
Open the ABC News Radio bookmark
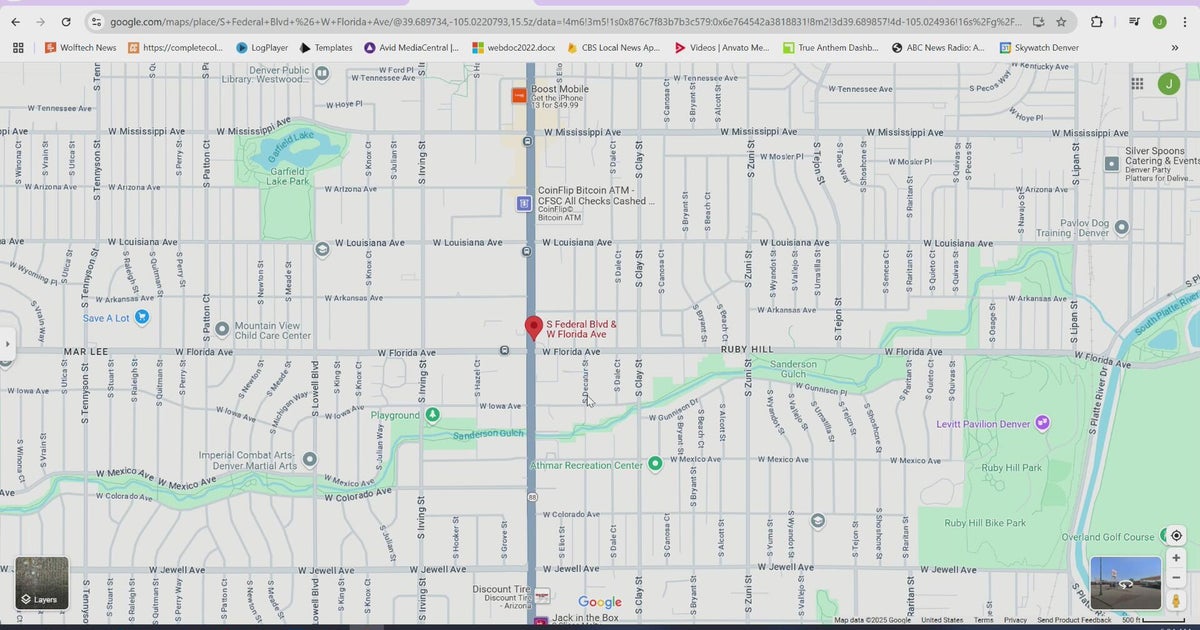coord(938,47)
